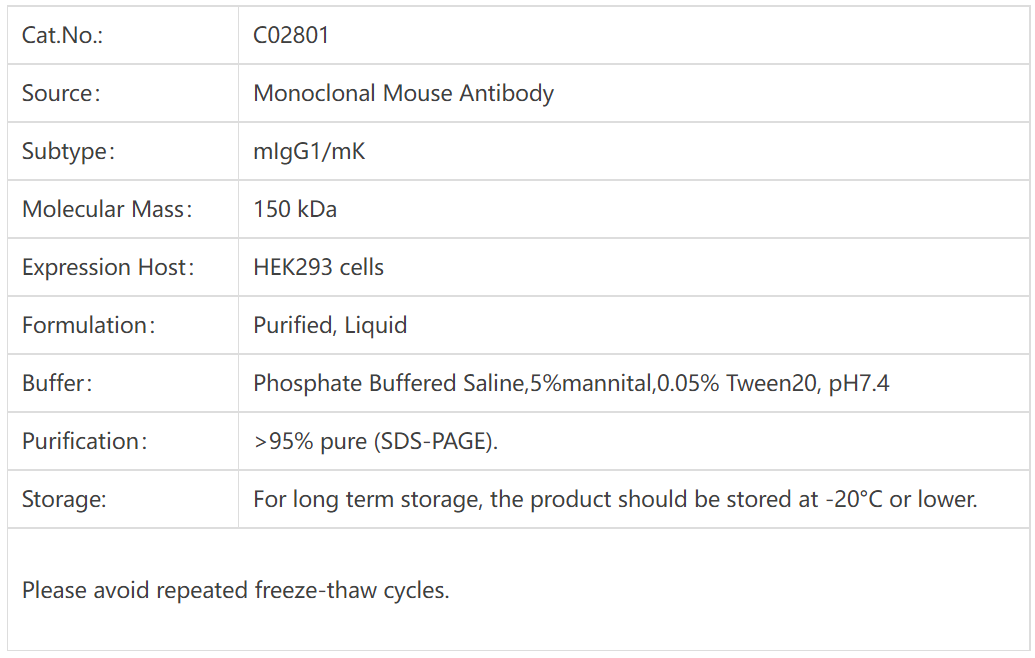Click the >95% pure (SDS-PAGE) text
Image resolution: width=1035 pixels, height=658 pixels.
[376, 442]
